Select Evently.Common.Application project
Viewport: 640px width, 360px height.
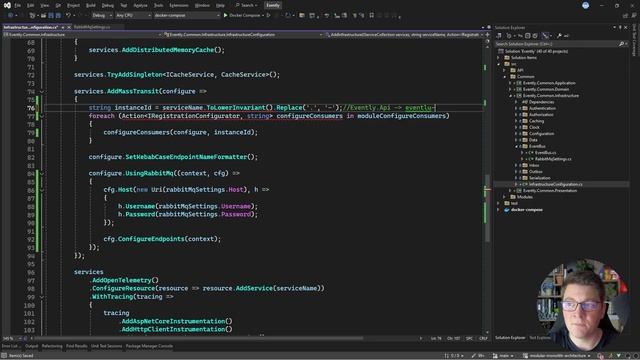coord(549,83)
